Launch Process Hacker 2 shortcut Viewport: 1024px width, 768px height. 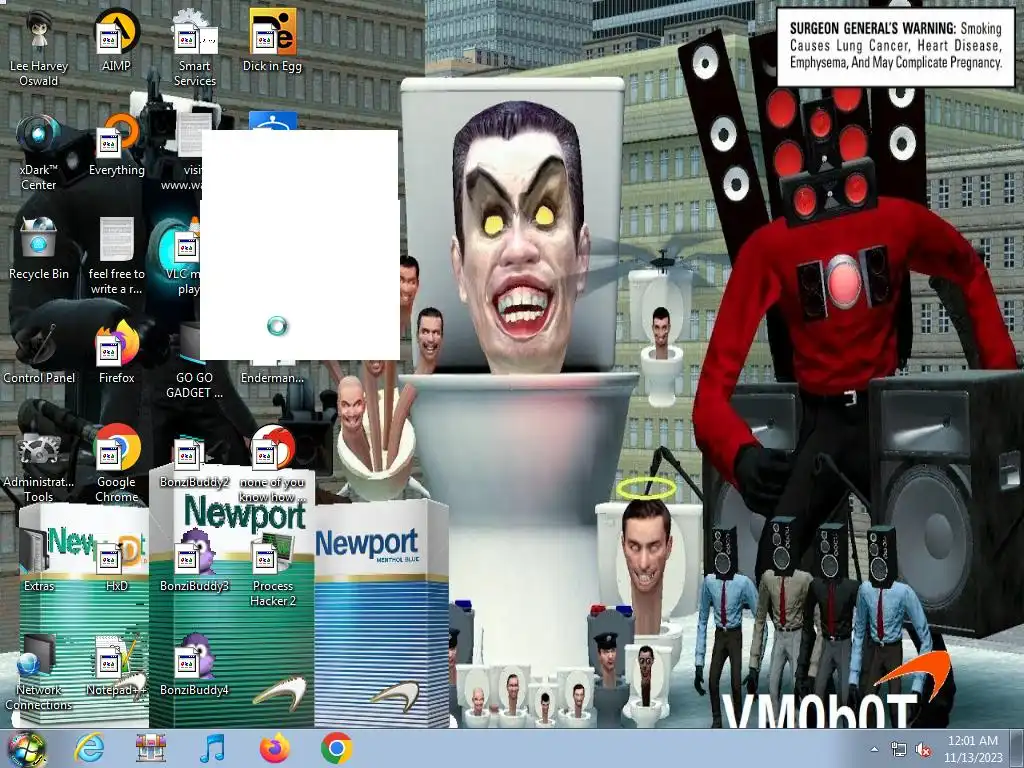(272, 569)
